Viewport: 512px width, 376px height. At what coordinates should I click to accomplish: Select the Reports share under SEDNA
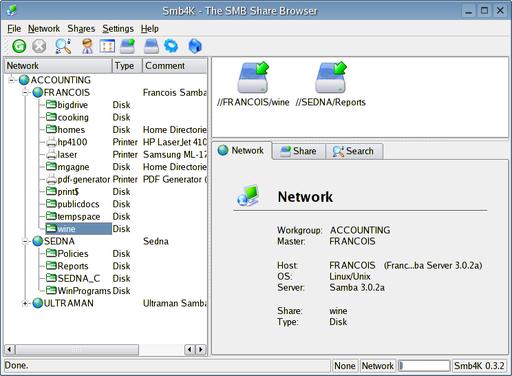pos(73,266)
